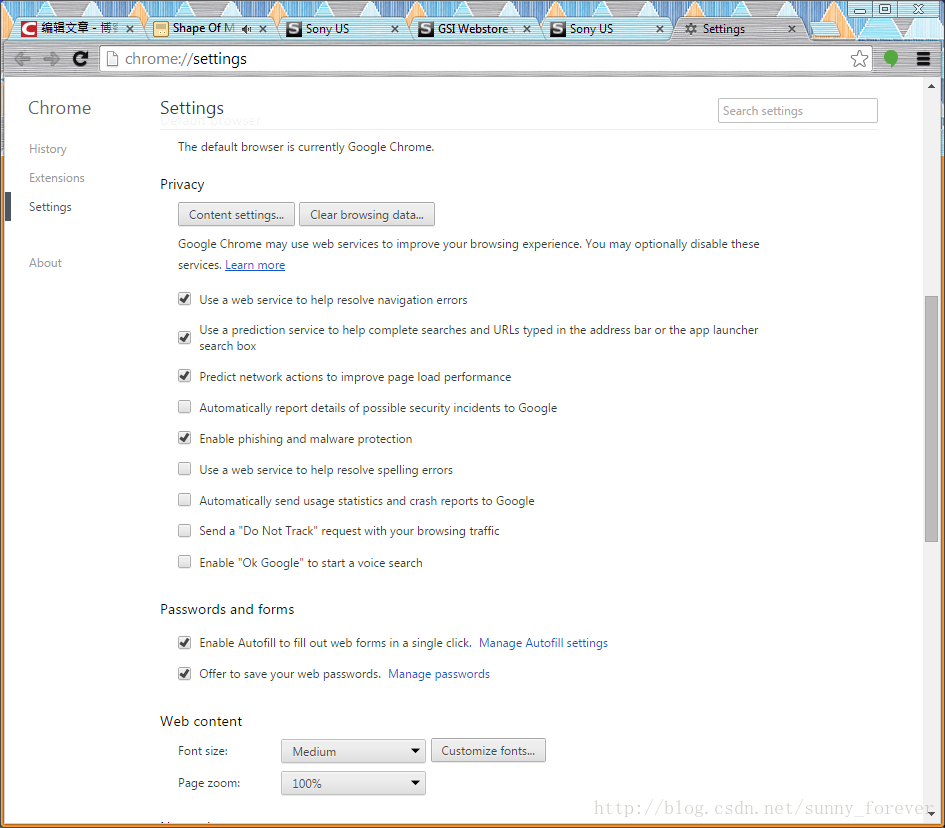Image resolution: width=945 pixels, height=828 pixels.
Task: Enable the Do Not Track request checkbox
Action: [184, 530]
